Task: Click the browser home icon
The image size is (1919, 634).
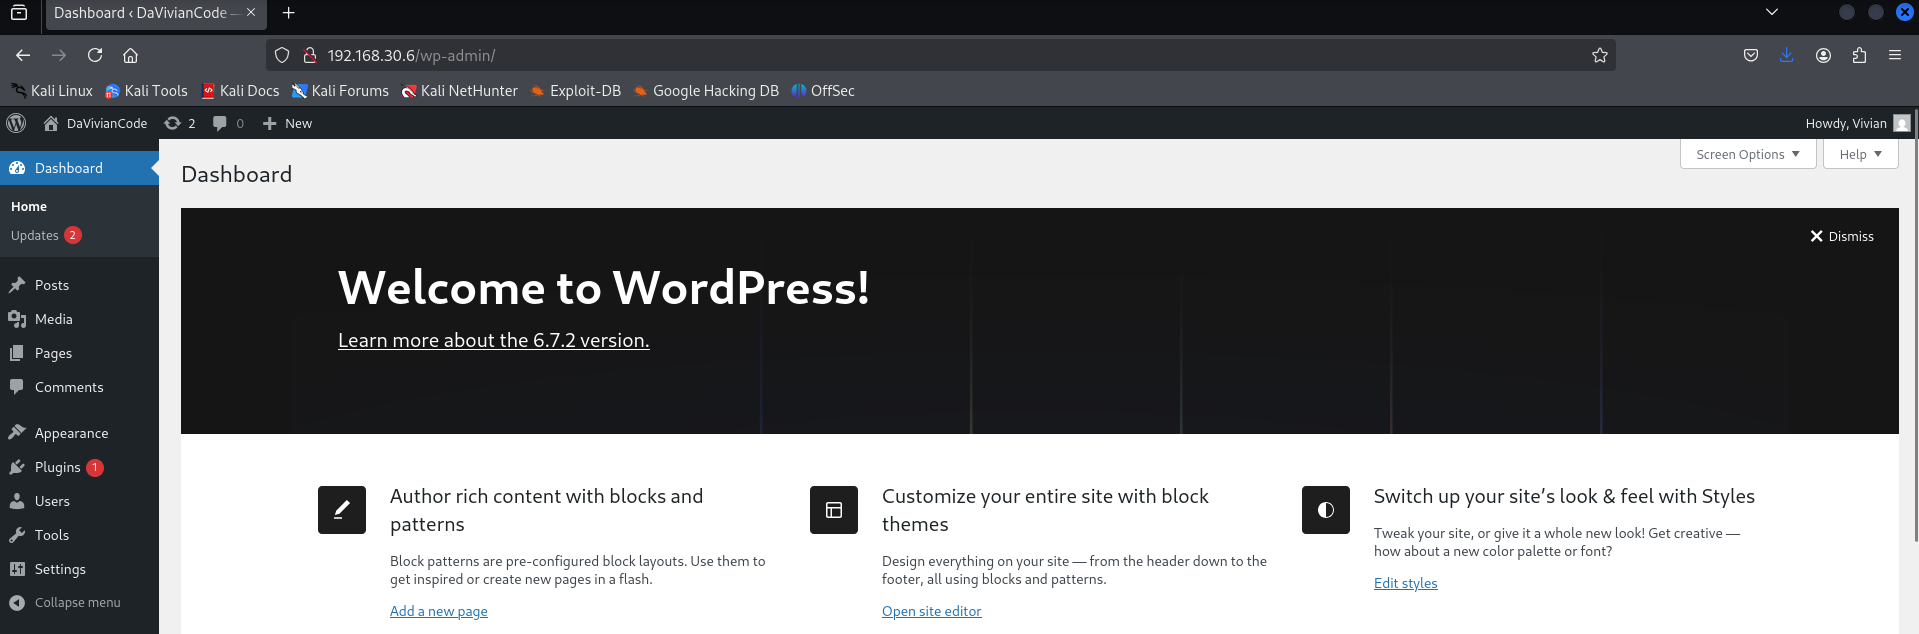Action: click(x=130, y=55)
